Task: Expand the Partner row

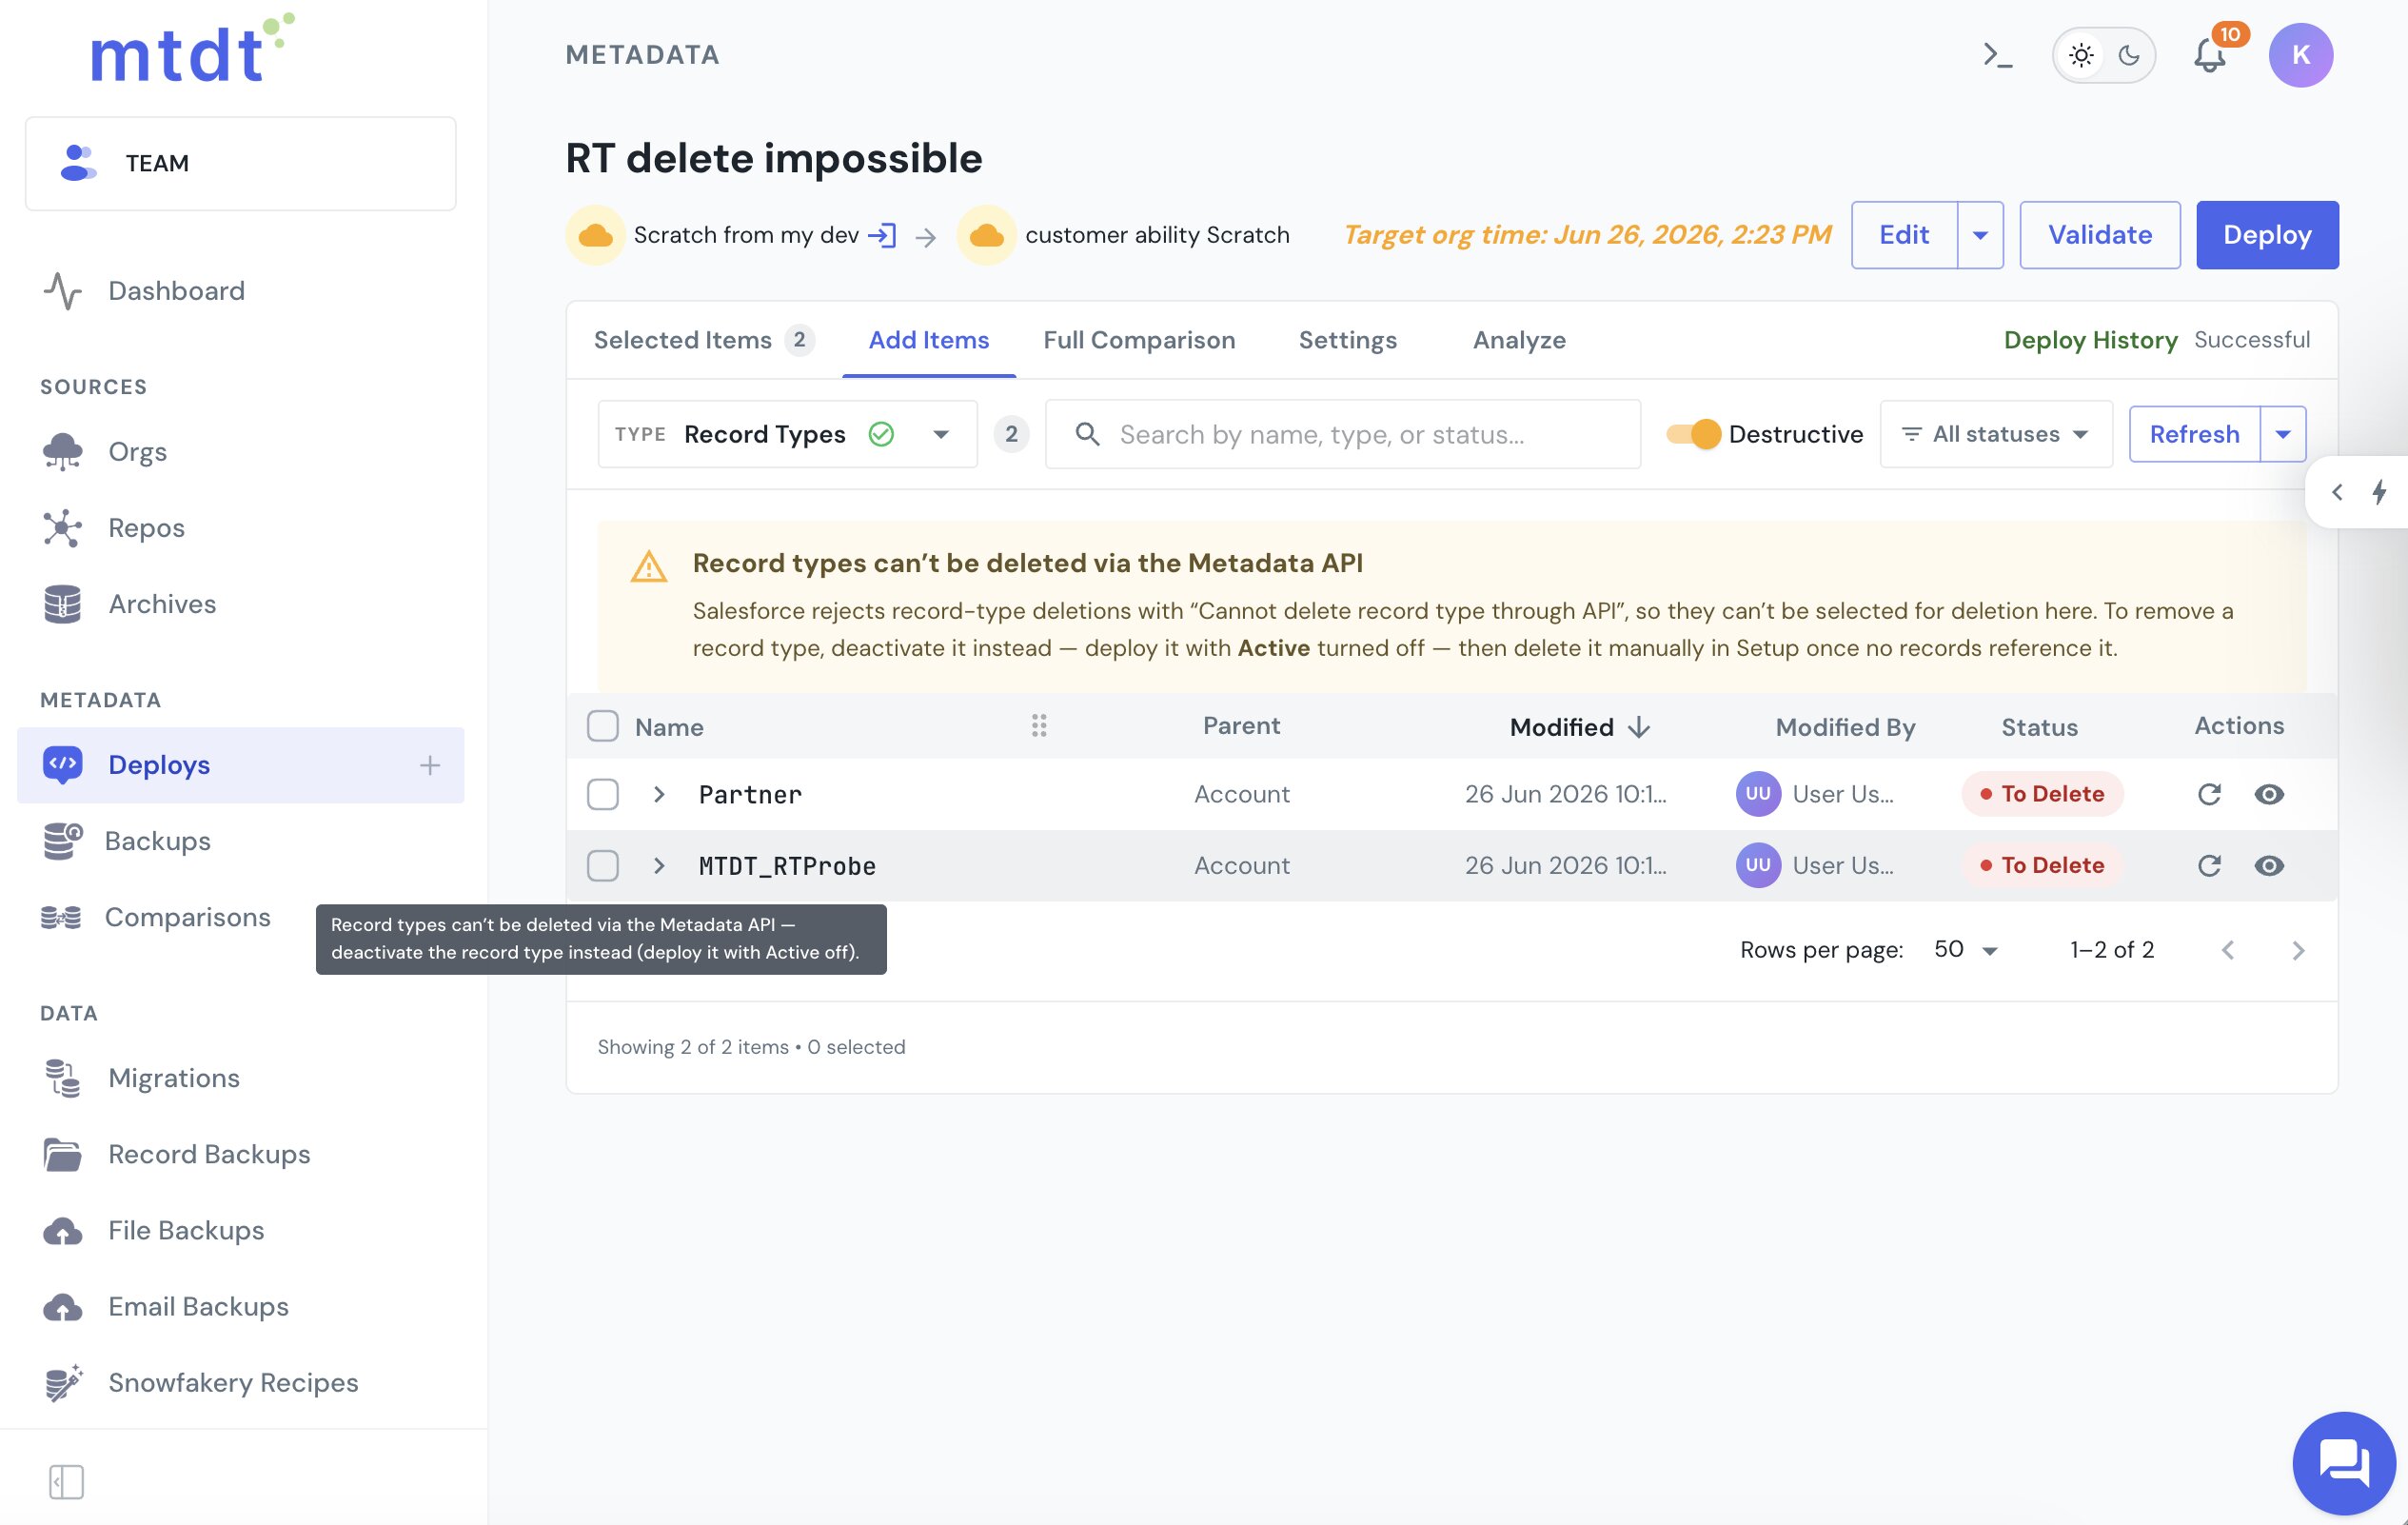Action: pos(659,794)
